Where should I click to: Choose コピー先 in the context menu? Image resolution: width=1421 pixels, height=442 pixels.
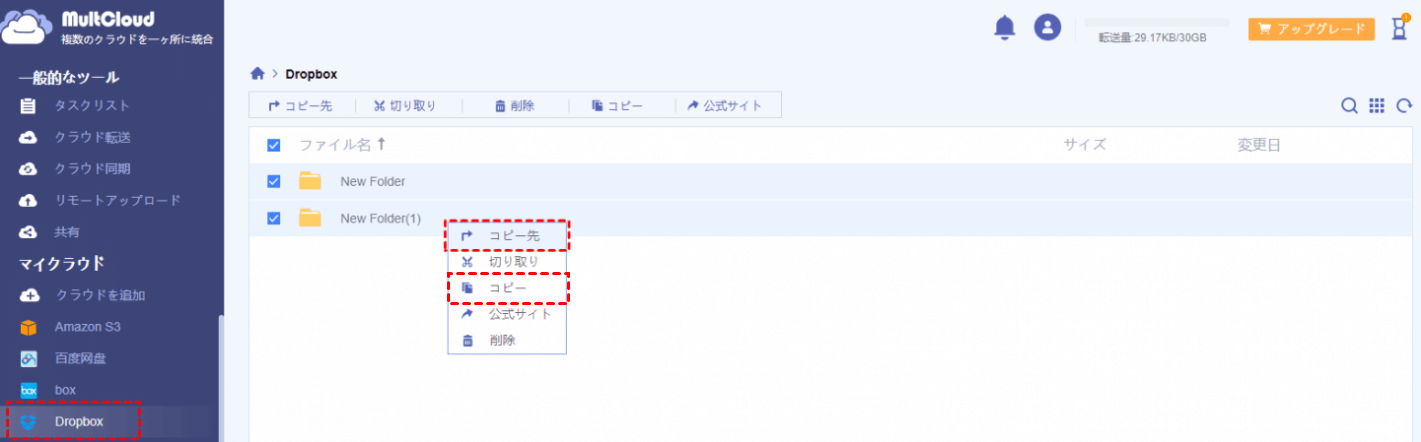coord(508,236)
